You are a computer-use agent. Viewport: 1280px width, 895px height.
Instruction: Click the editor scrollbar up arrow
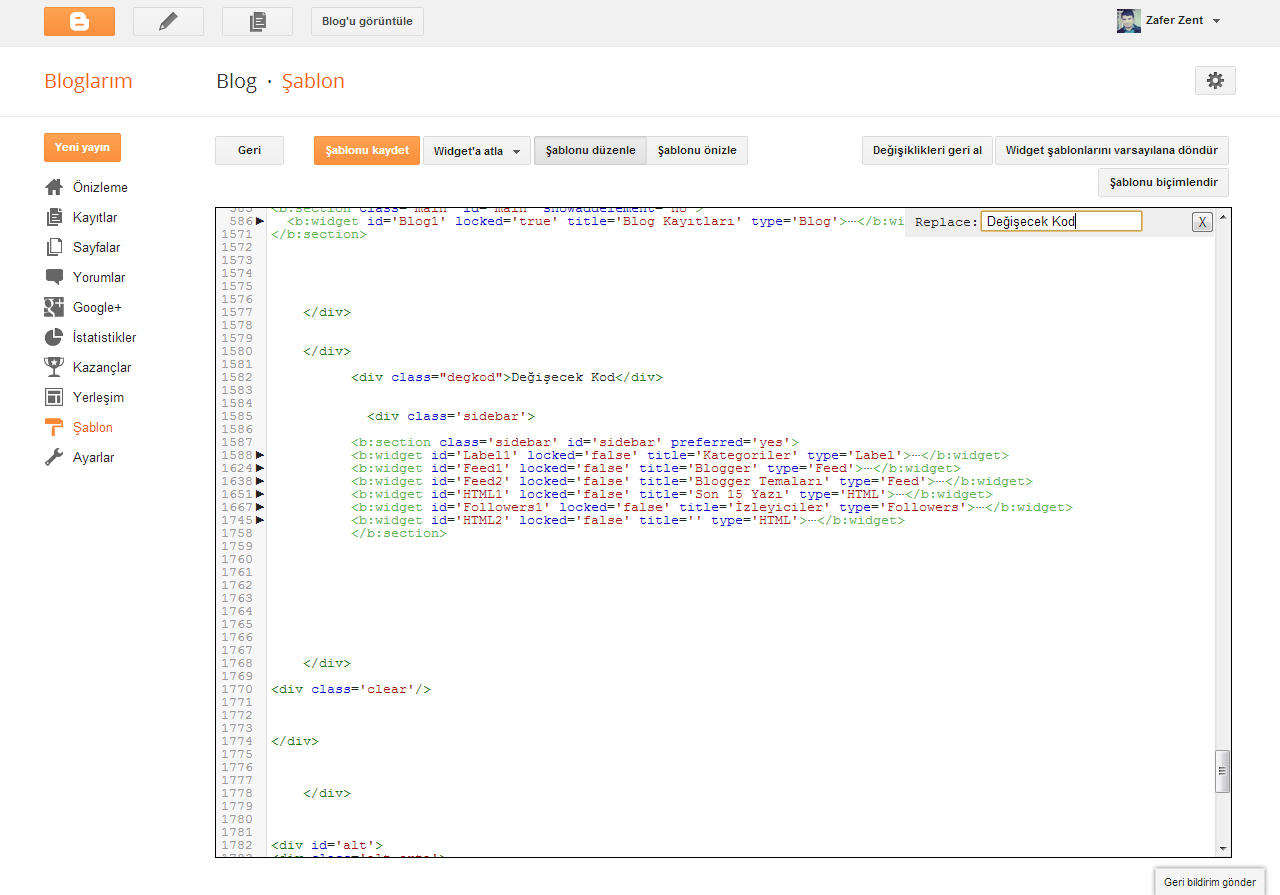point(1223,216)
